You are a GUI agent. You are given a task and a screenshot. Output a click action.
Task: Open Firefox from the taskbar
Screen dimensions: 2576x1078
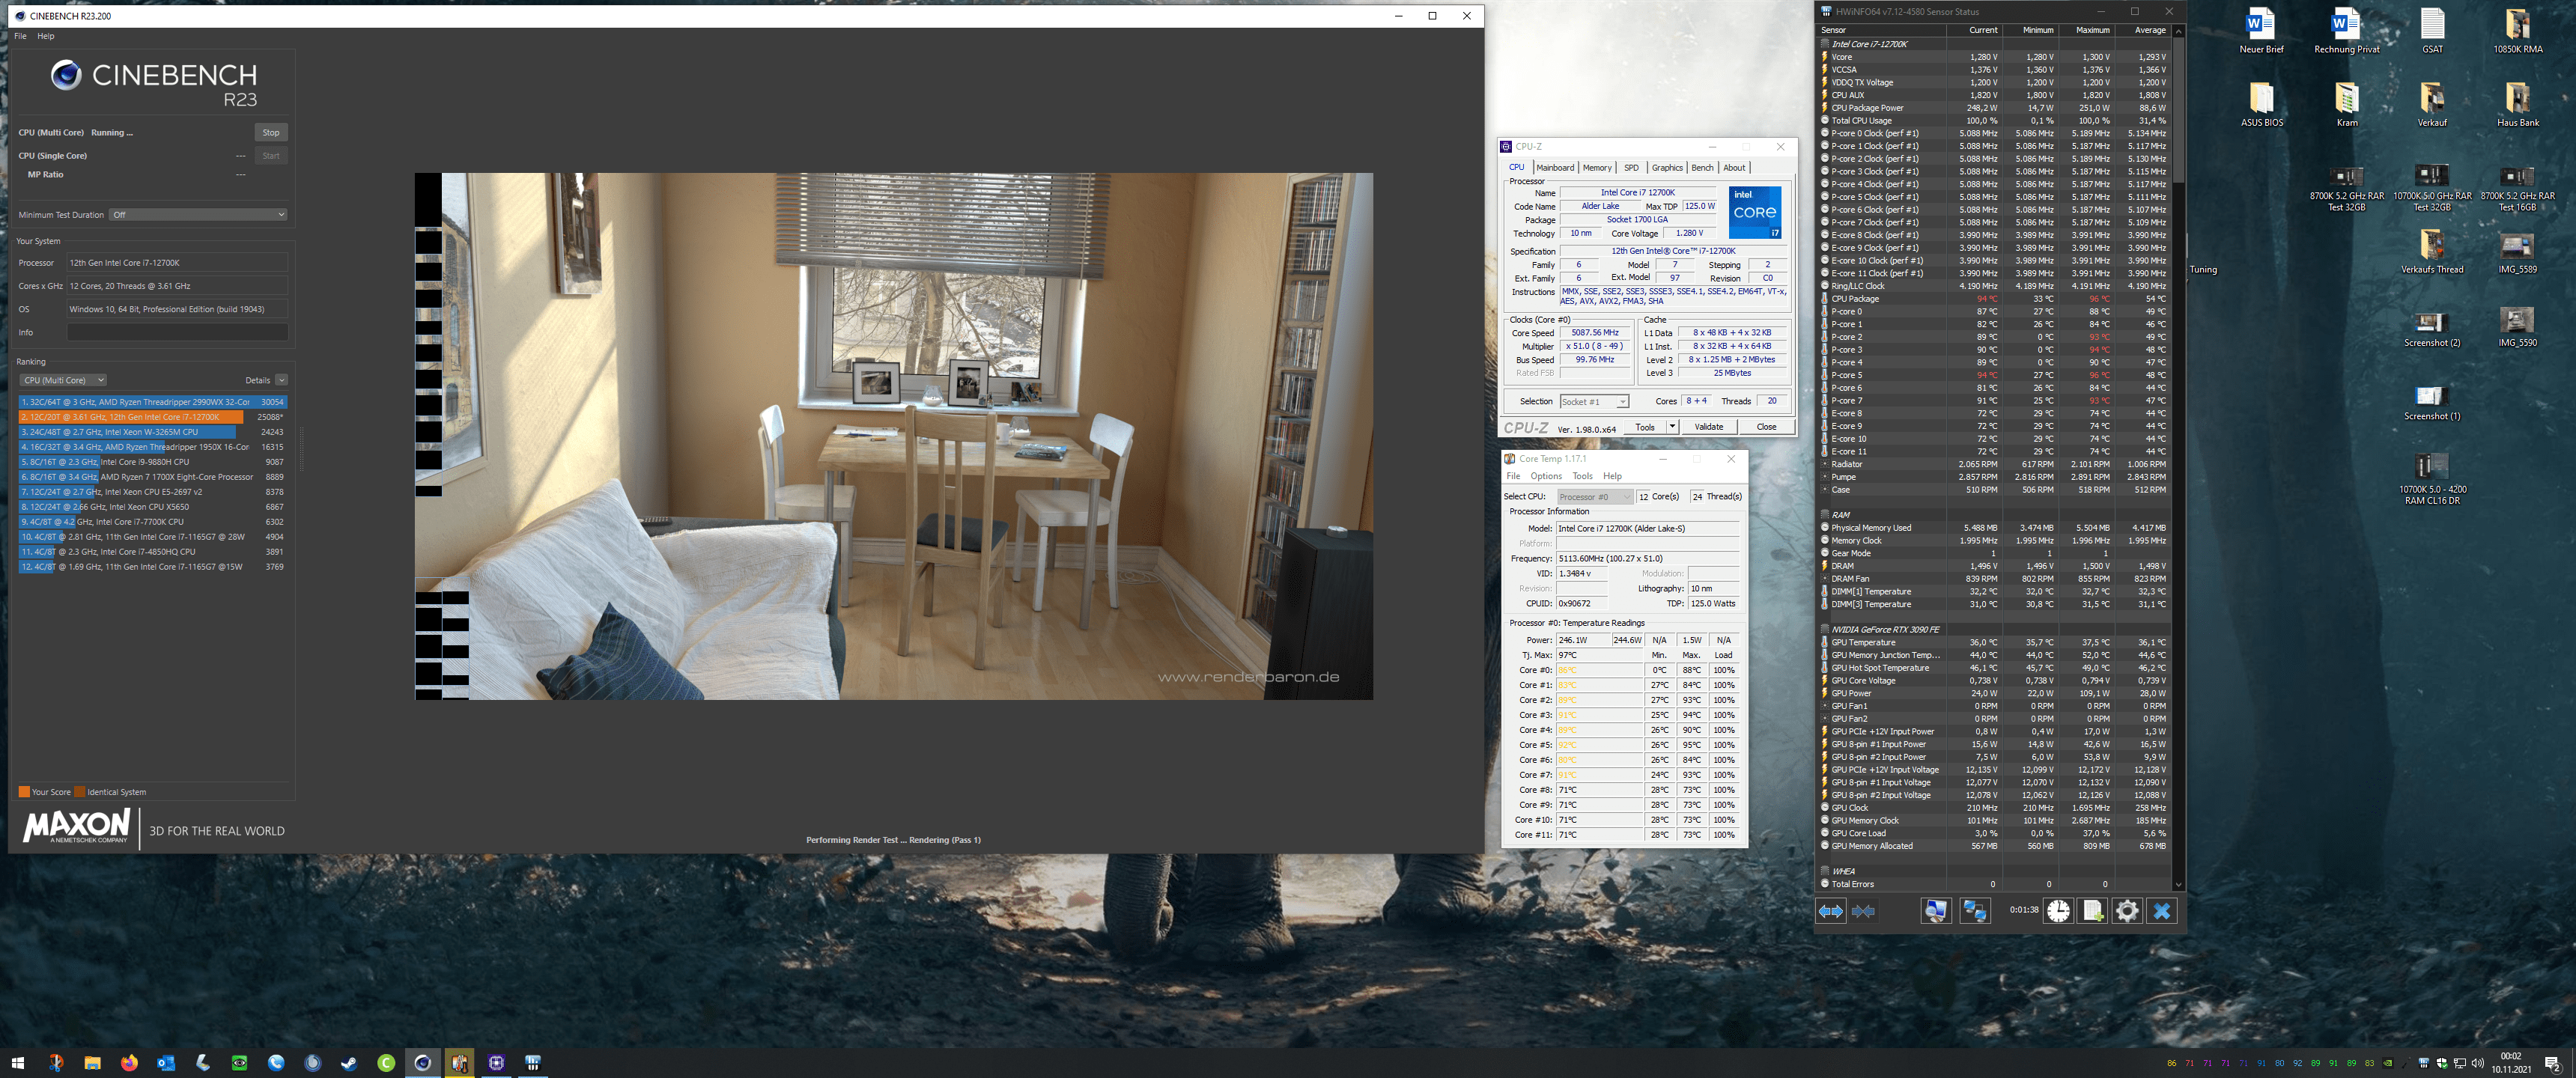click(129, 1062)
